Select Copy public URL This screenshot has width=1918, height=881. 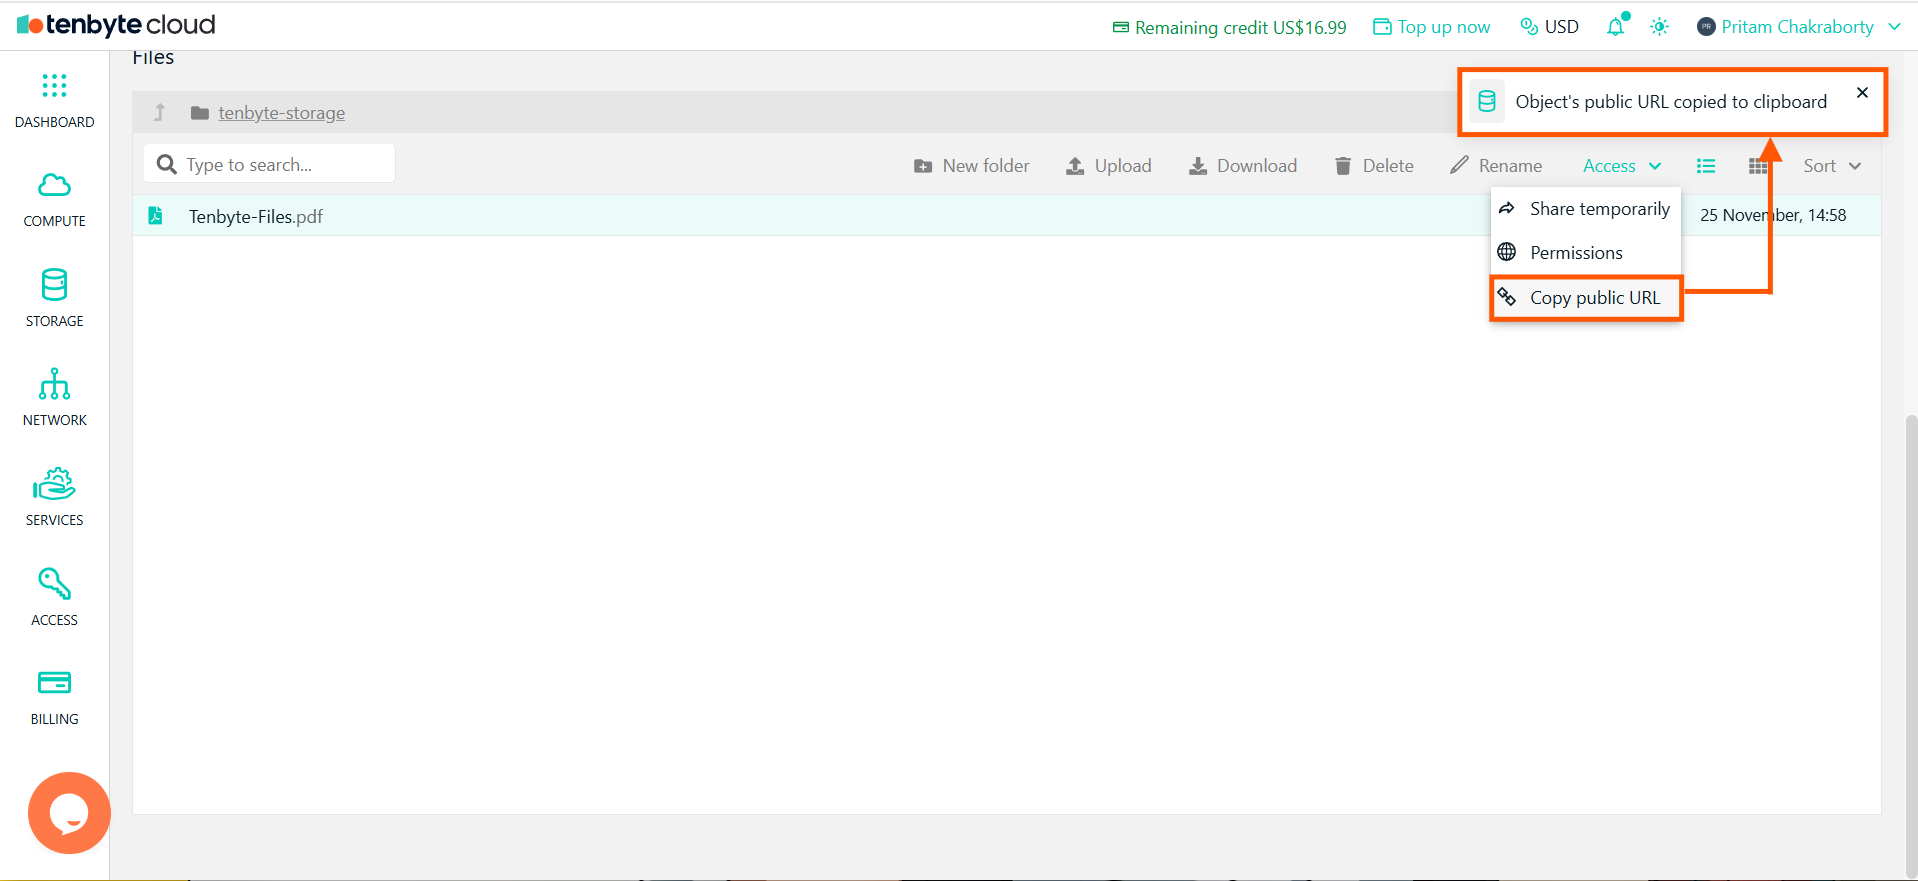point(1585,298)
